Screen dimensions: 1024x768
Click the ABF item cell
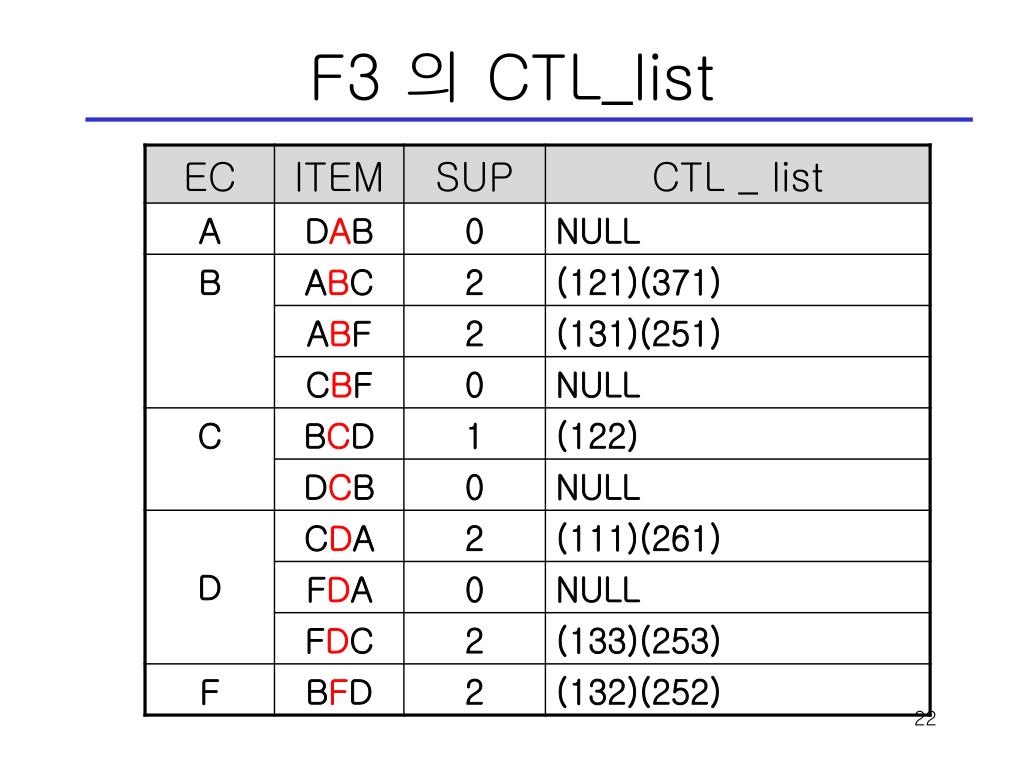point(339,332)
